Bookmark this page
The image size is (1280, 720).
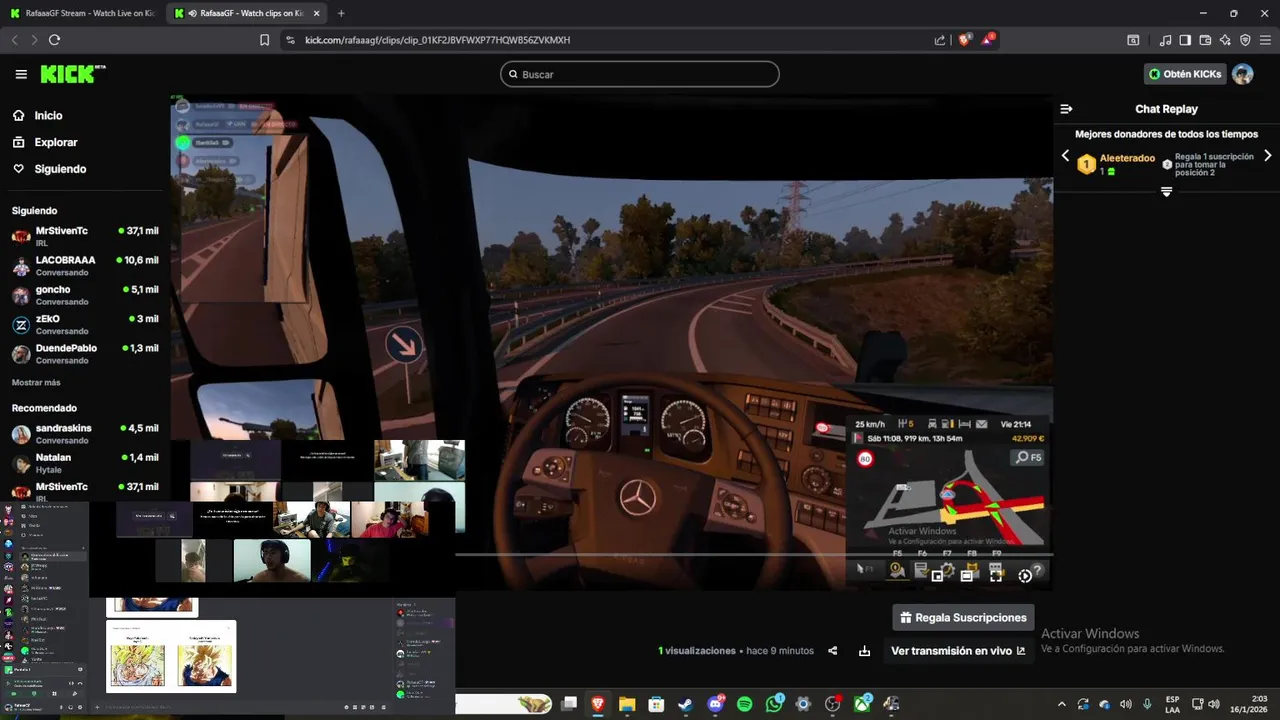[x=264, y=40]
